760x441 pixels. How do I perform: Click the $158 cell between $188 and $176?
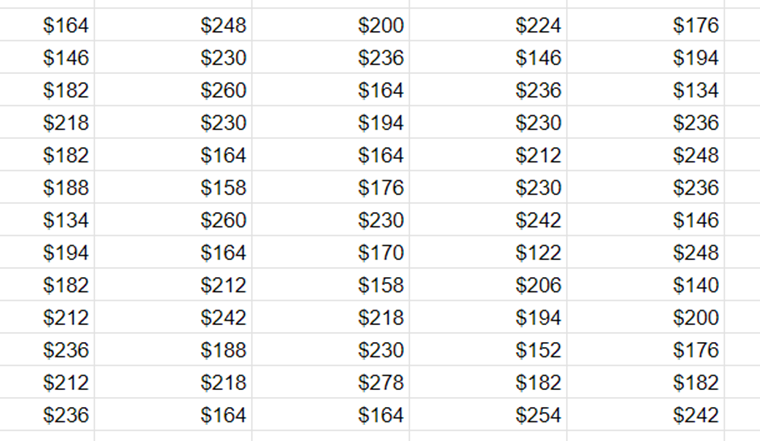click(173, 187)
